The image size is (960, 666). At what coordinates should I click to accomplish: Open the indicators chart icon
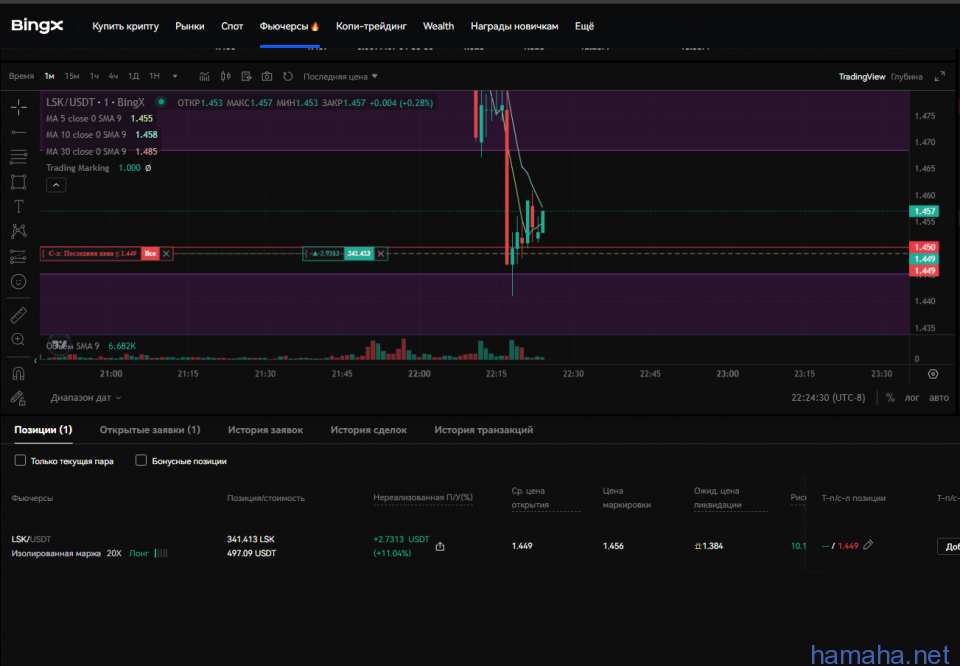click(x=204, y=77)
